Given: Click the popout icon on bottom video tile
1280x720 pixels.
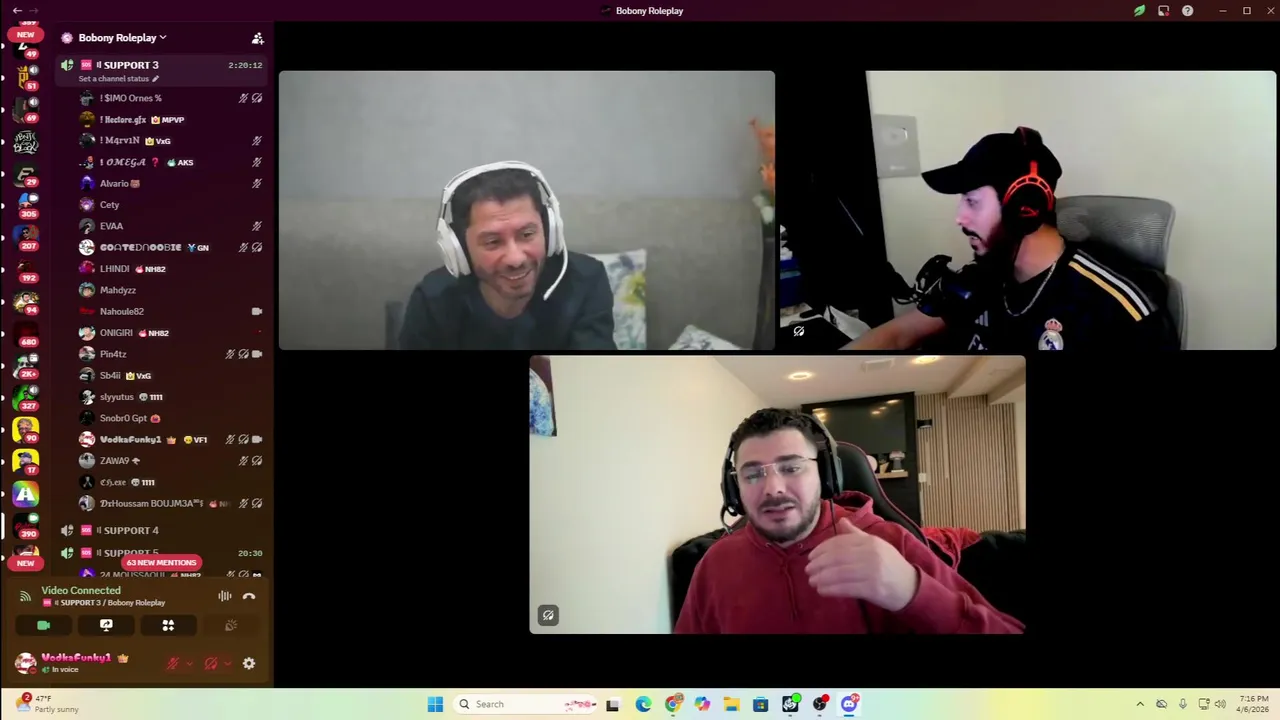Looking at the screenshot, I should pyautogui.click(x=548, y=615).
